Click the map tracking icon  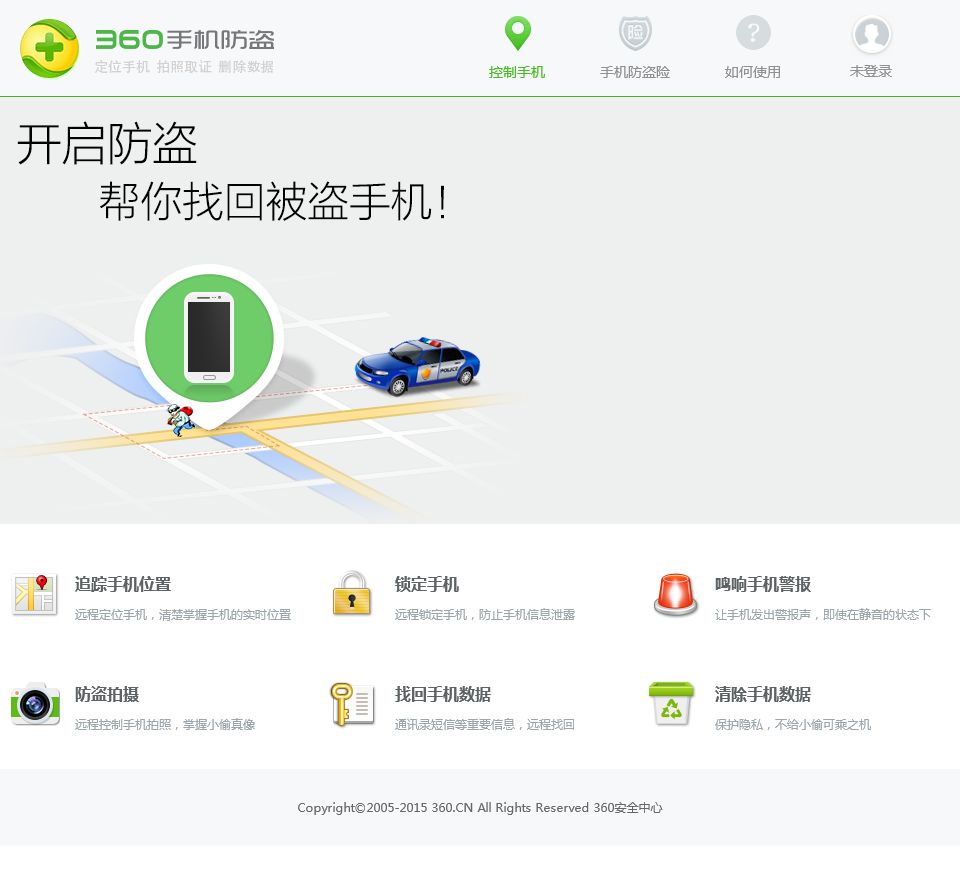pyautogui.click(x=35, y=594)
